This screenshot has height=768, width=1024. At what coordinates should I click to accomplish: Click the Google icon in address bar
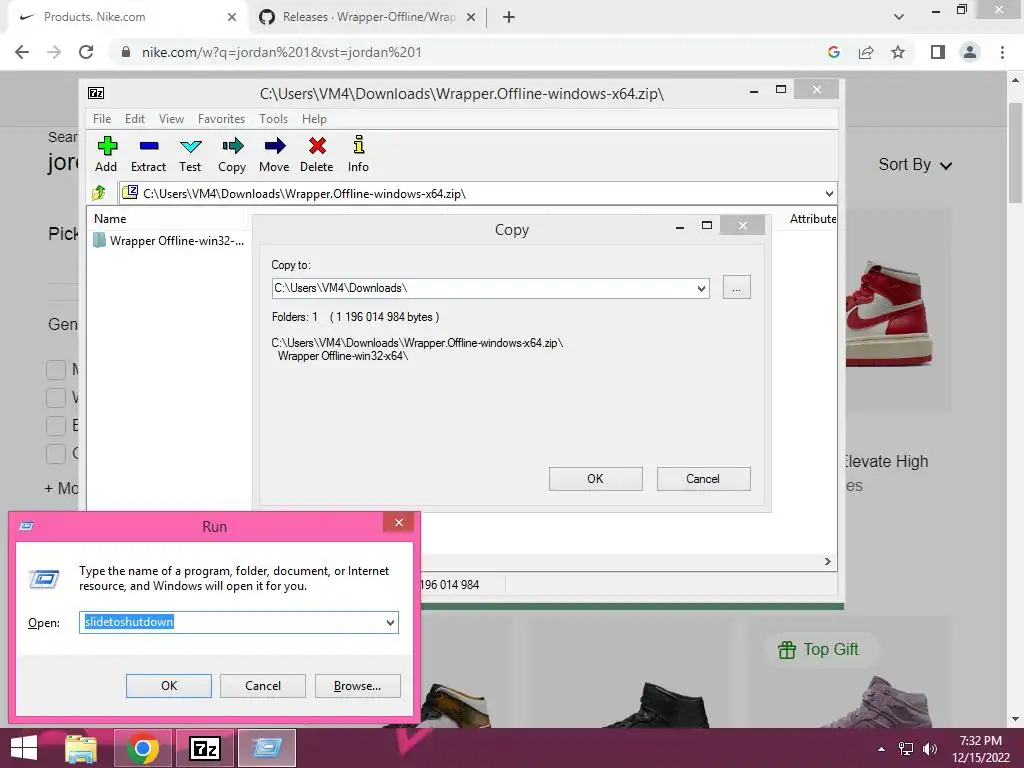(833, 52)
